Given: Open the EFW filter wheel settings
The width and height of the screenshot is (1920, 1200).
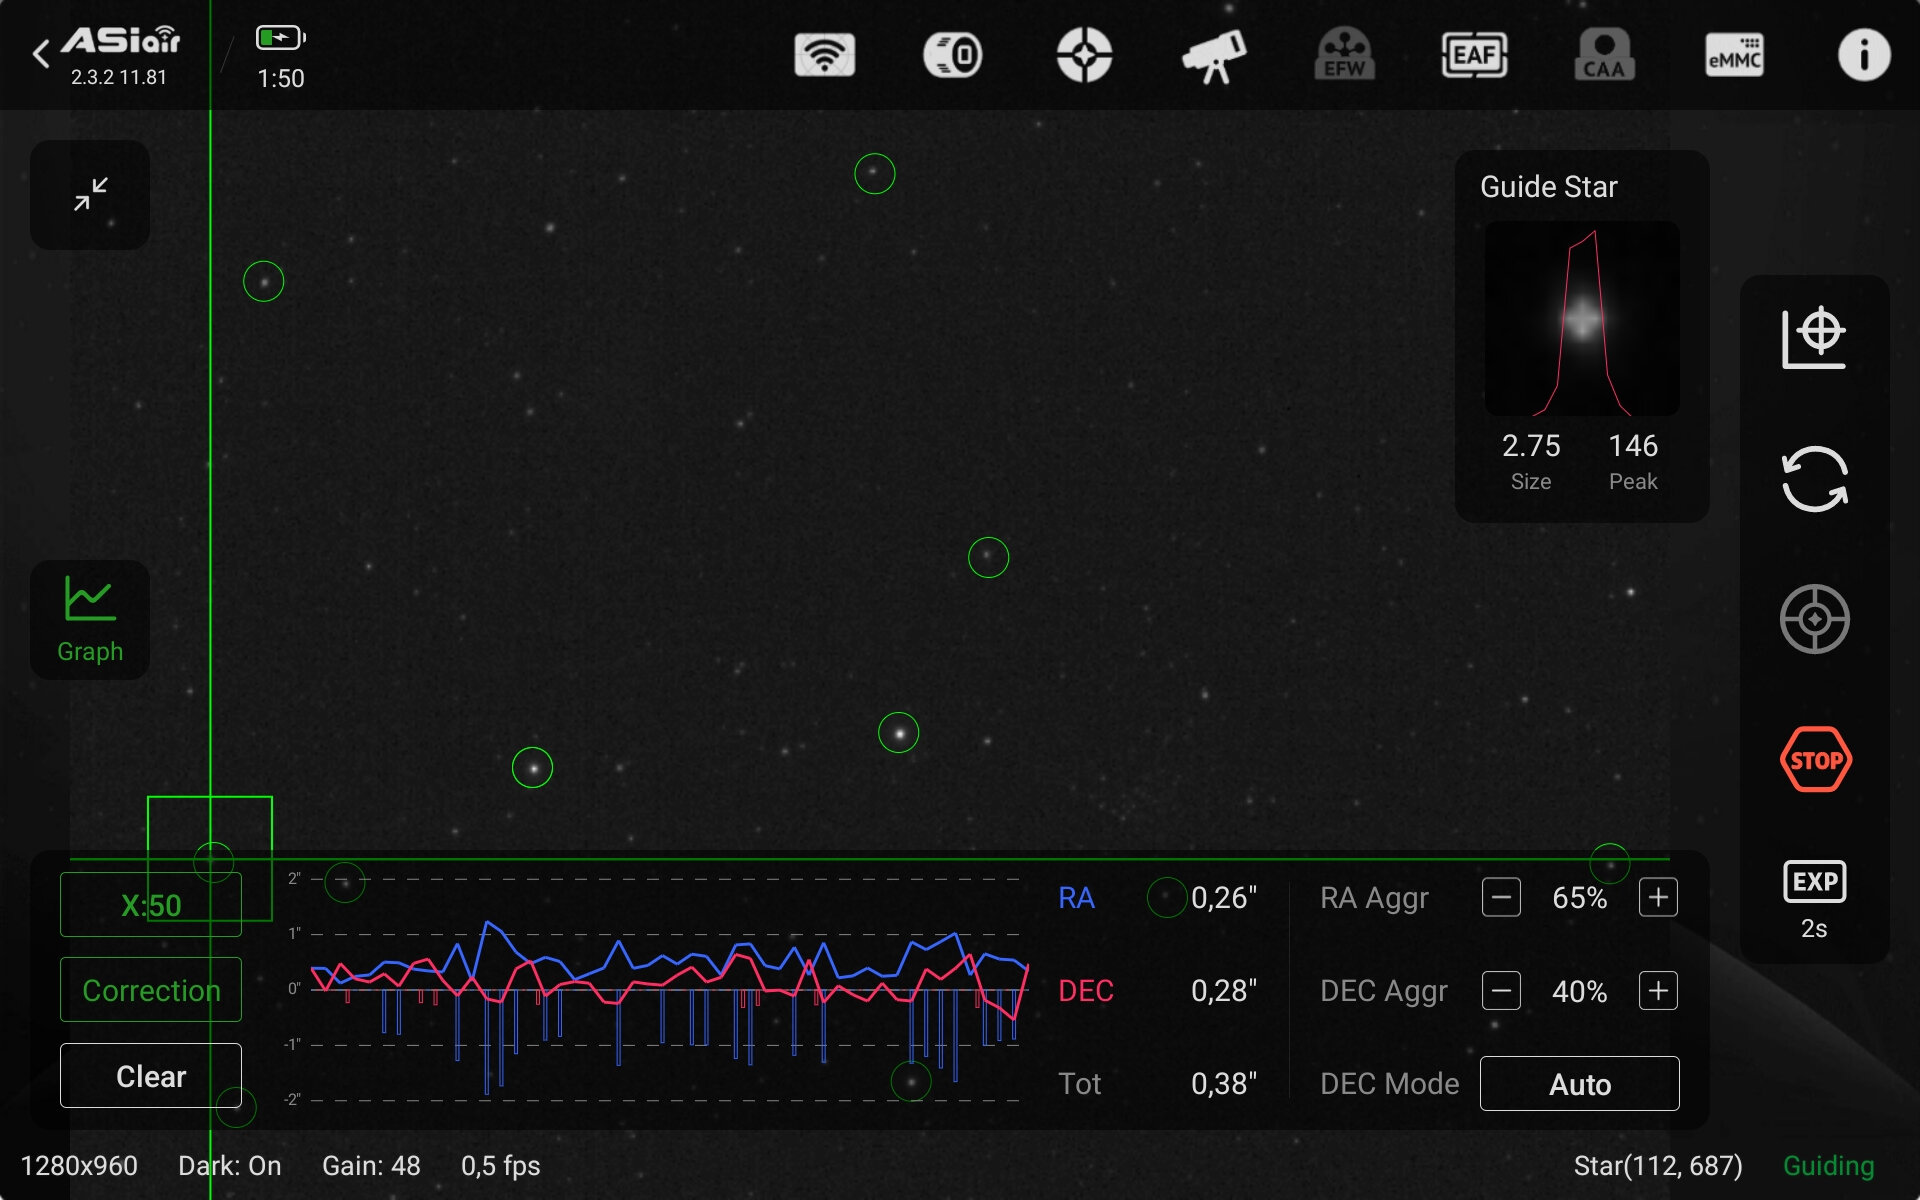Looking at the screenshot, I should pos(1344,55).
